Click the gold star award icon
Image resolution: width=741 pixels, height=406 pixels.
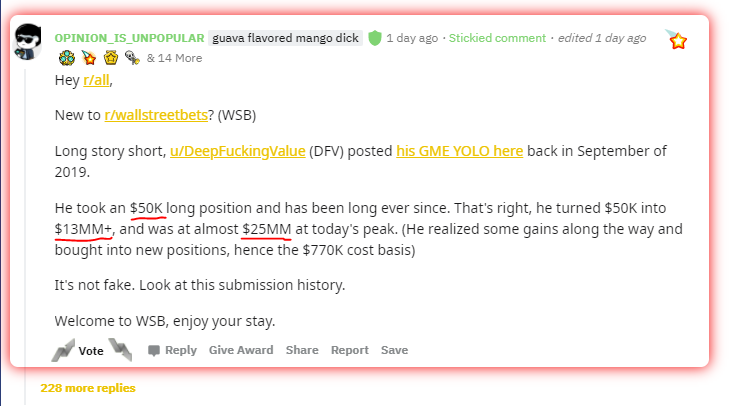click(x=677, y=40)
